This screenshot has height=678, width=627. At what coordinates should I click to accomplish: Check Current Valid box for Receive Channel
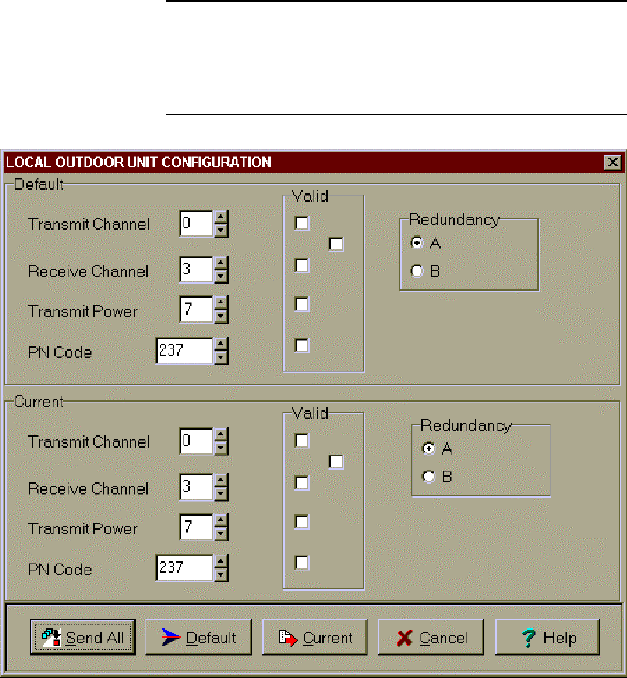coord(302,483)
